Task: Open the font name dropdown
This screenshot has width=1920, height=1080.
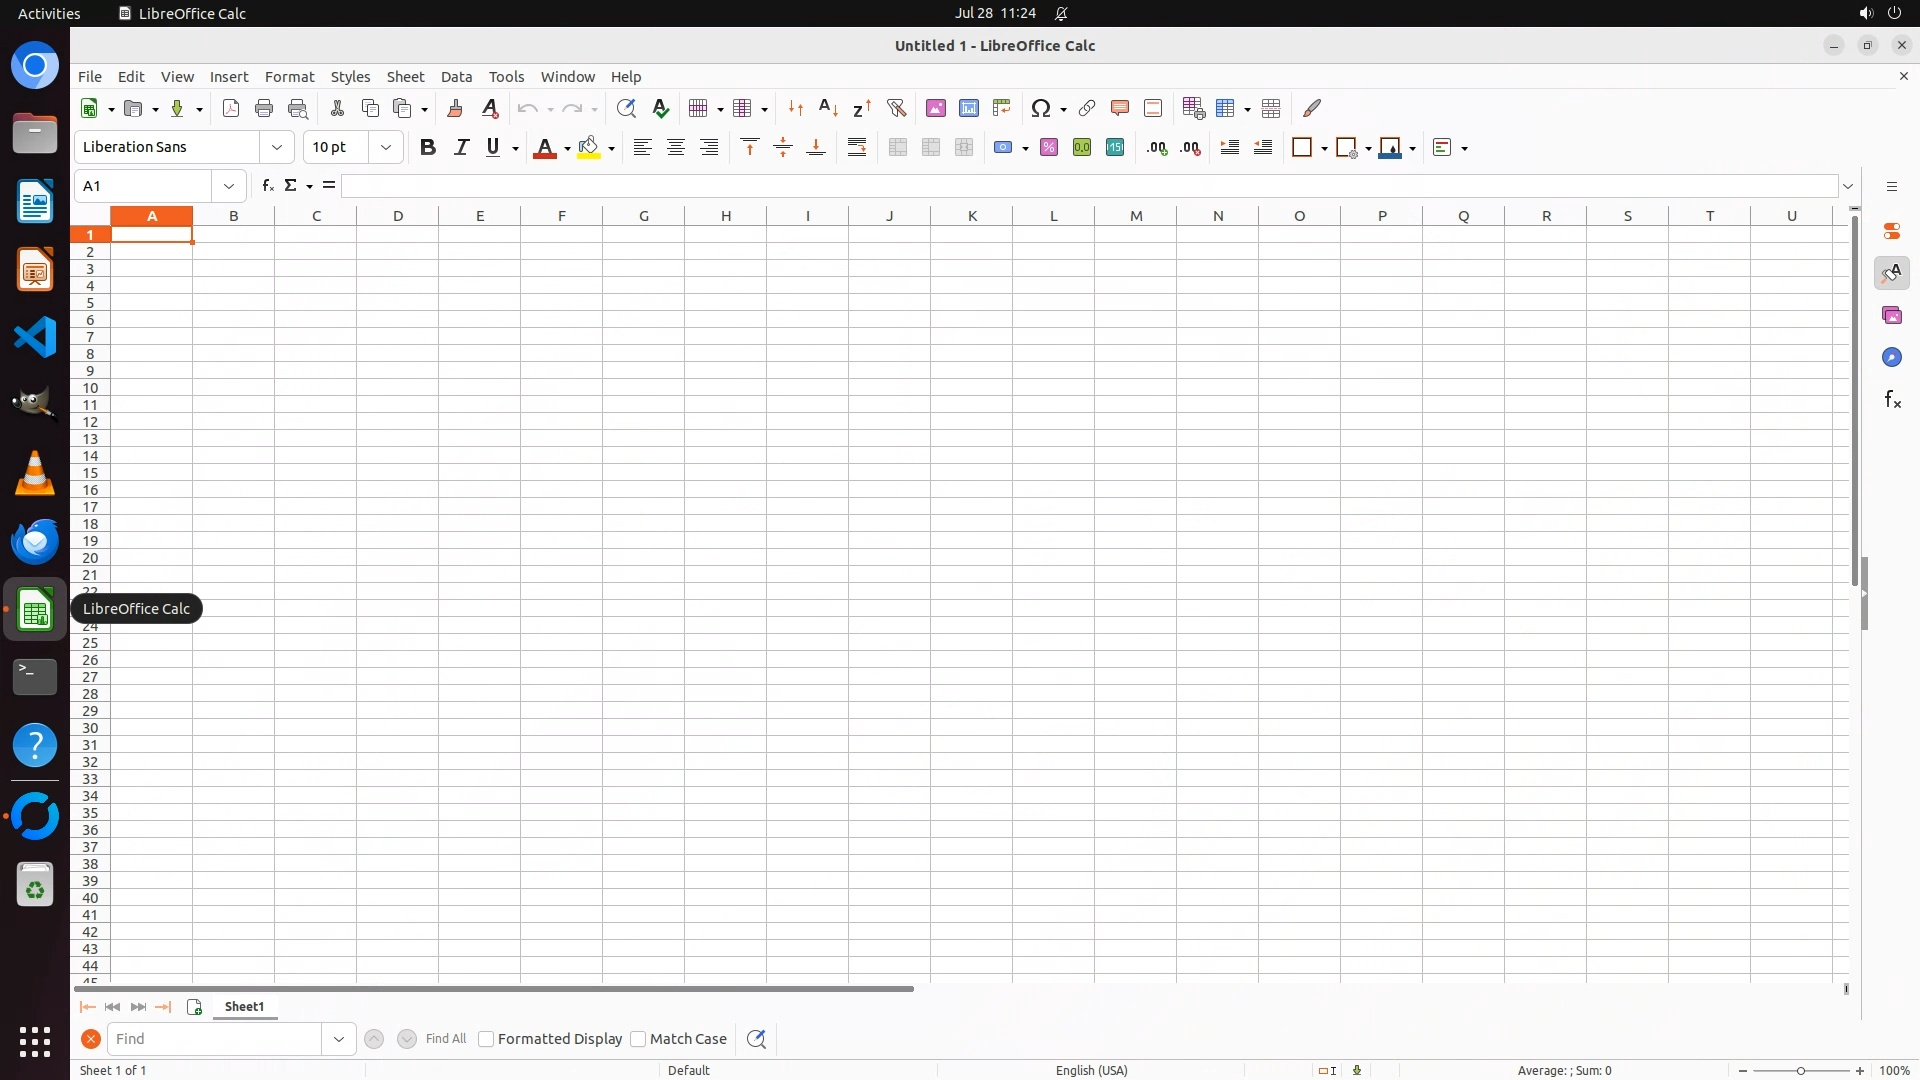Action: point(277,147)
